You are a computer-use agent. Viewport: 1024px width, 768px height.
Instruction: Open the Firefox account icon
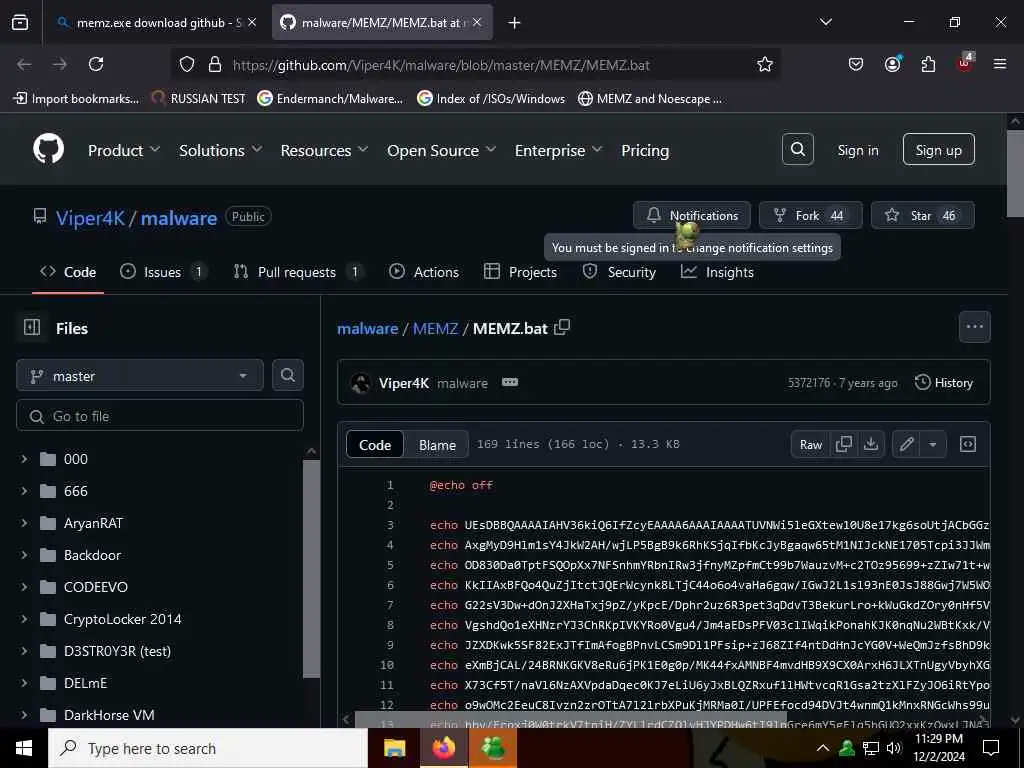[x=892, y=64]
